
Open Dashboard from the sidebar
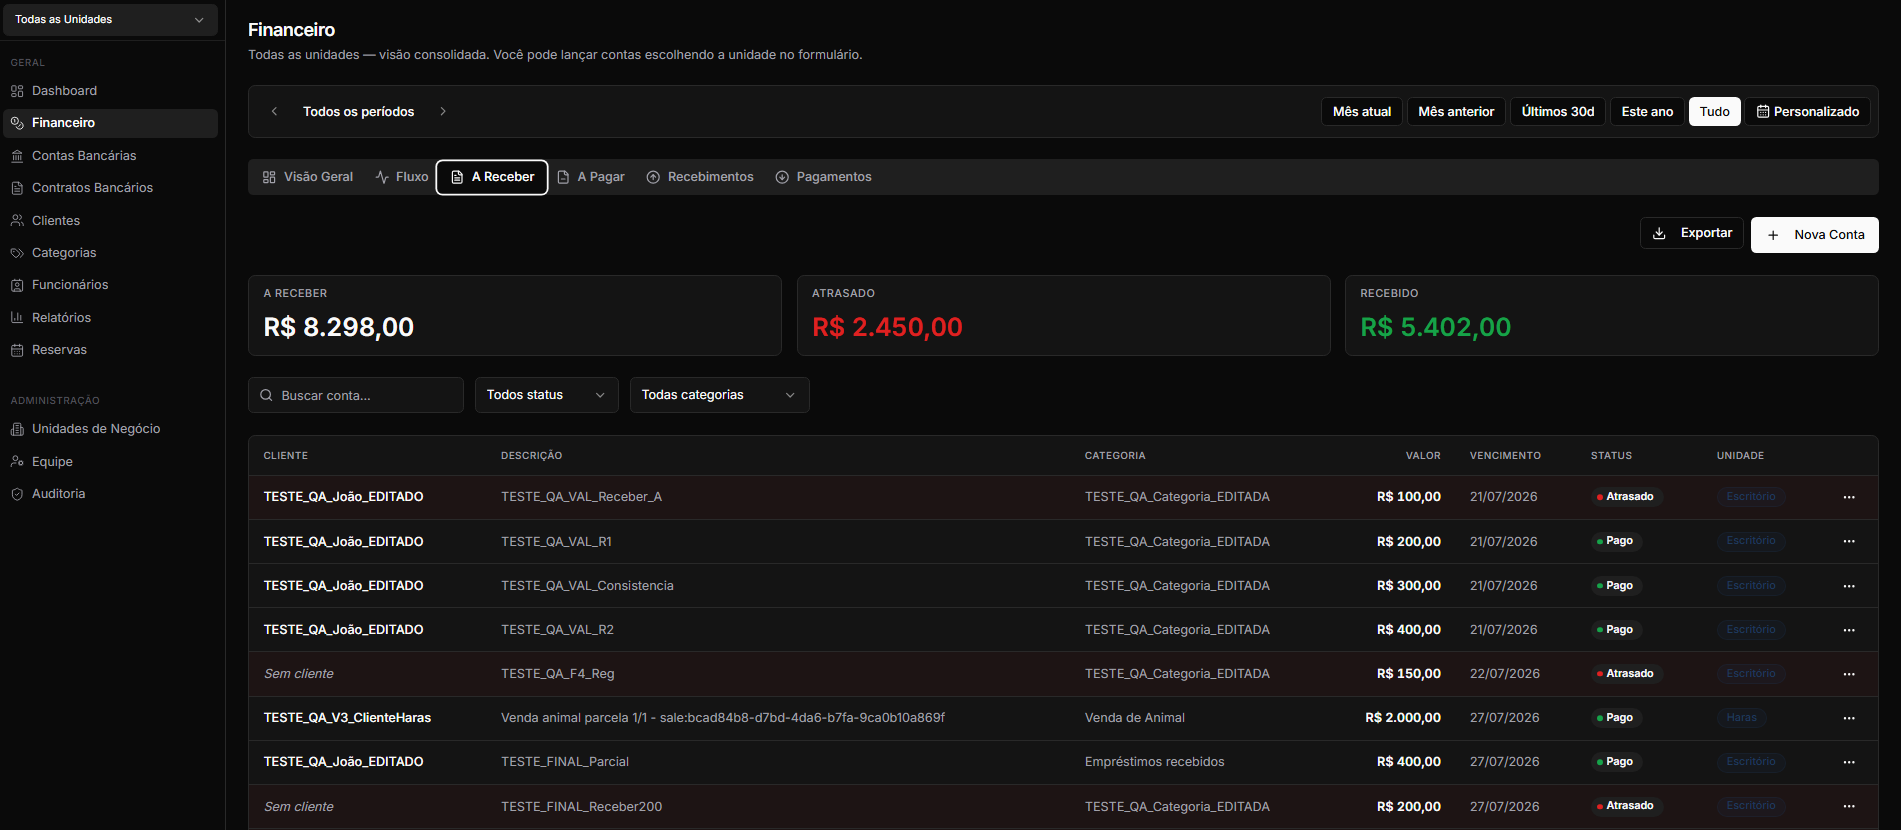(110, 90)
